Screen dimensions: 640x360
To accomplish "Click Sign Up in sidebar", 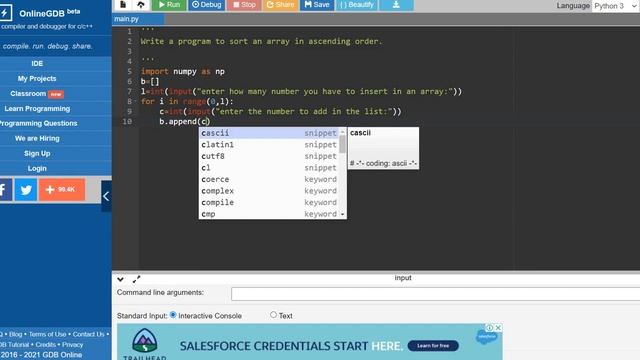I will (37, 153).
